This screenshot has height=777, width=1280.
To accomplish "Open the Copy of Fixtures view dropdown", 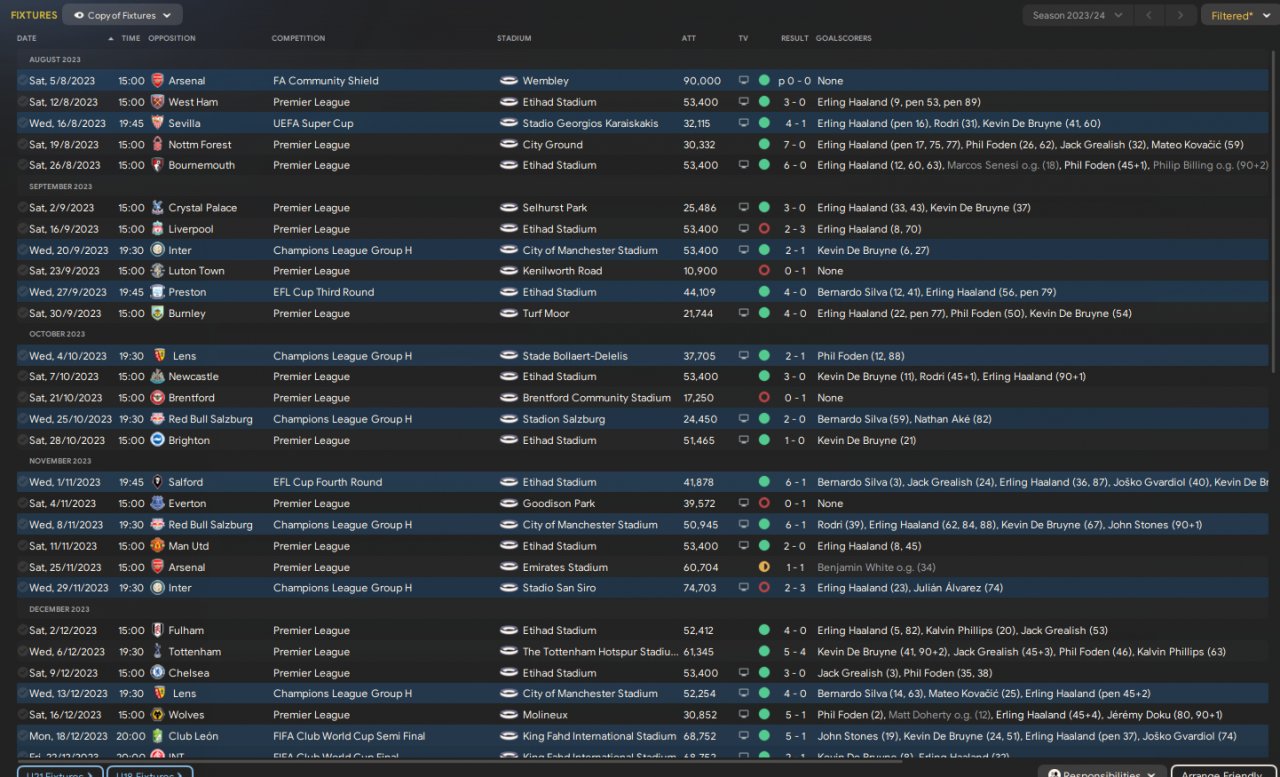I will click(122, 15).
